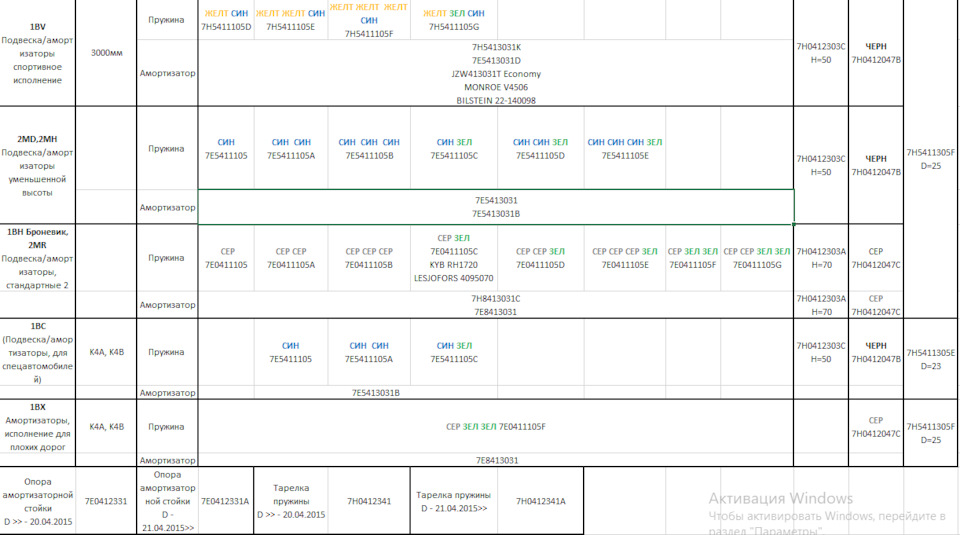Click K4A, K4B in the 1BC row
960x535 pixels.
pos(107,352)
